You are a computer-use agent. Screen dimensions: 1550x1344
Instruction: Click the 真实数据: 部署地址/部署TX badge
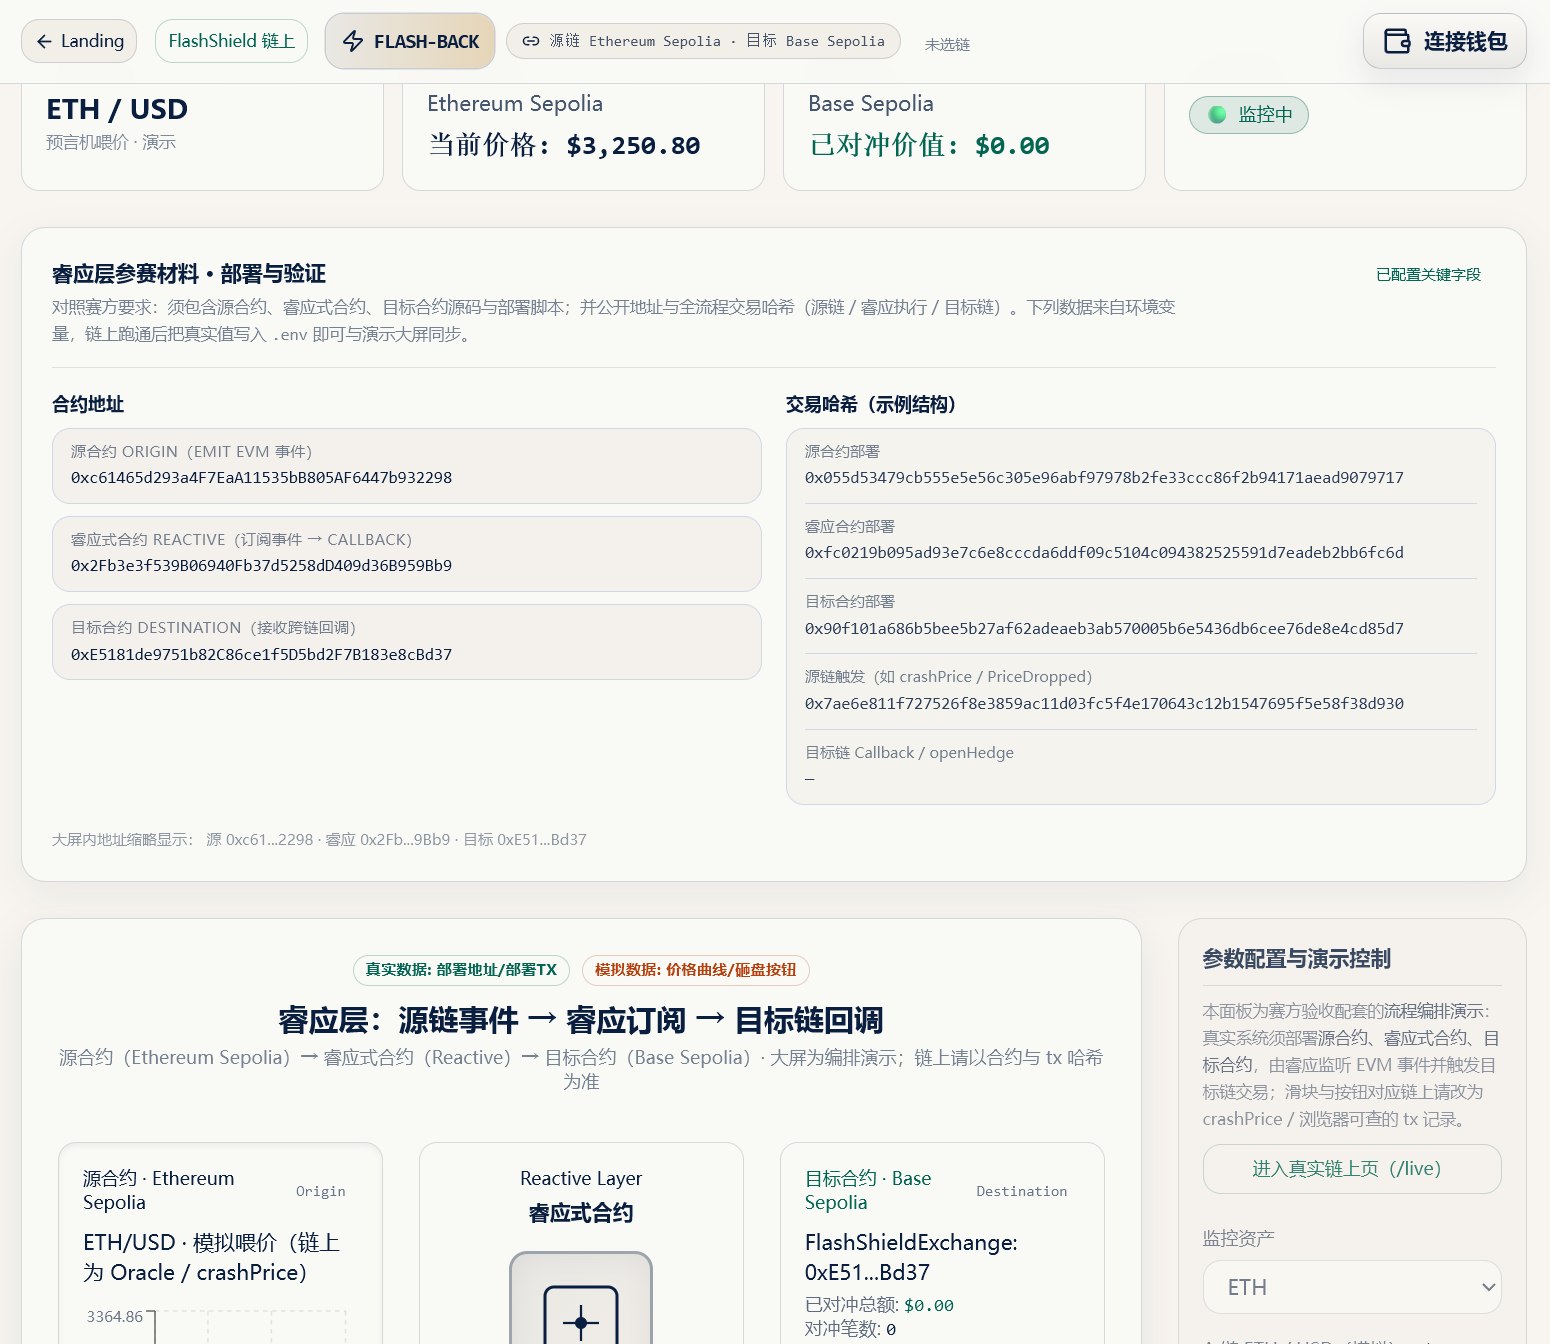click(x=461, y=970)
